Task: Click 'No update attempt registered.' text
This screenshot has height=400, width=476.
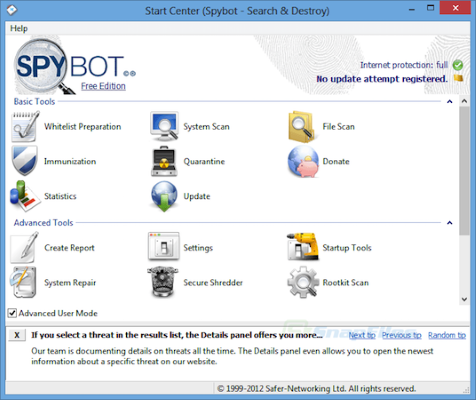Action: coord(382,79)
